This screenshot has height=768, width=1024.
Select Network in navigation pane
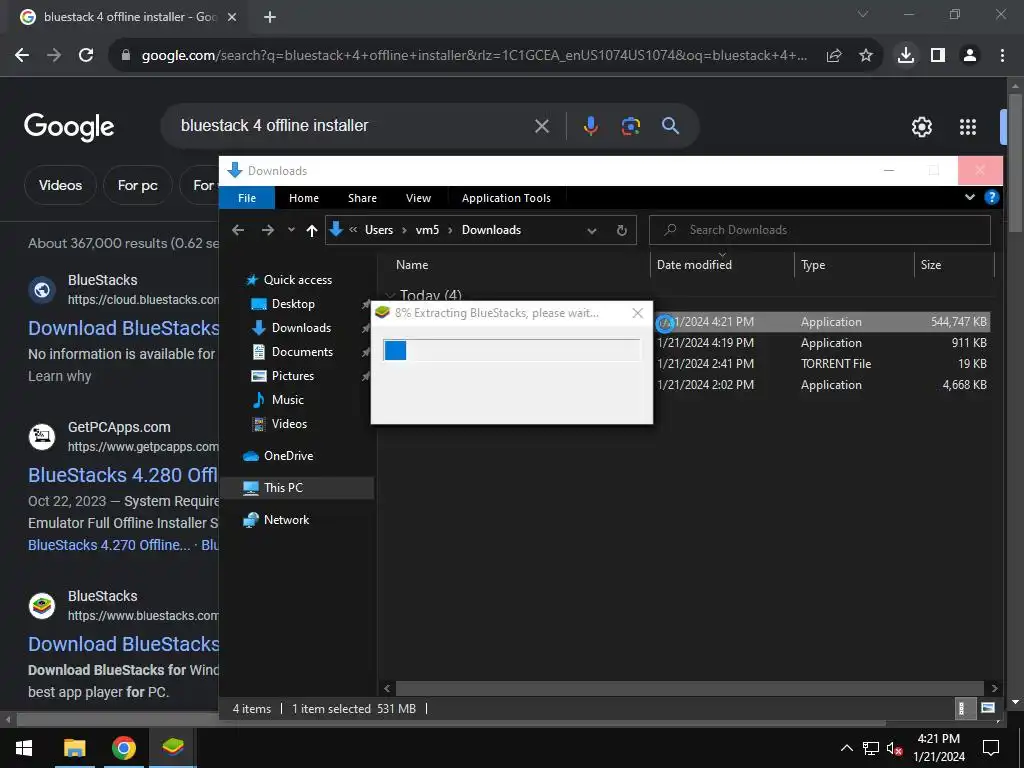pos(286,520)
